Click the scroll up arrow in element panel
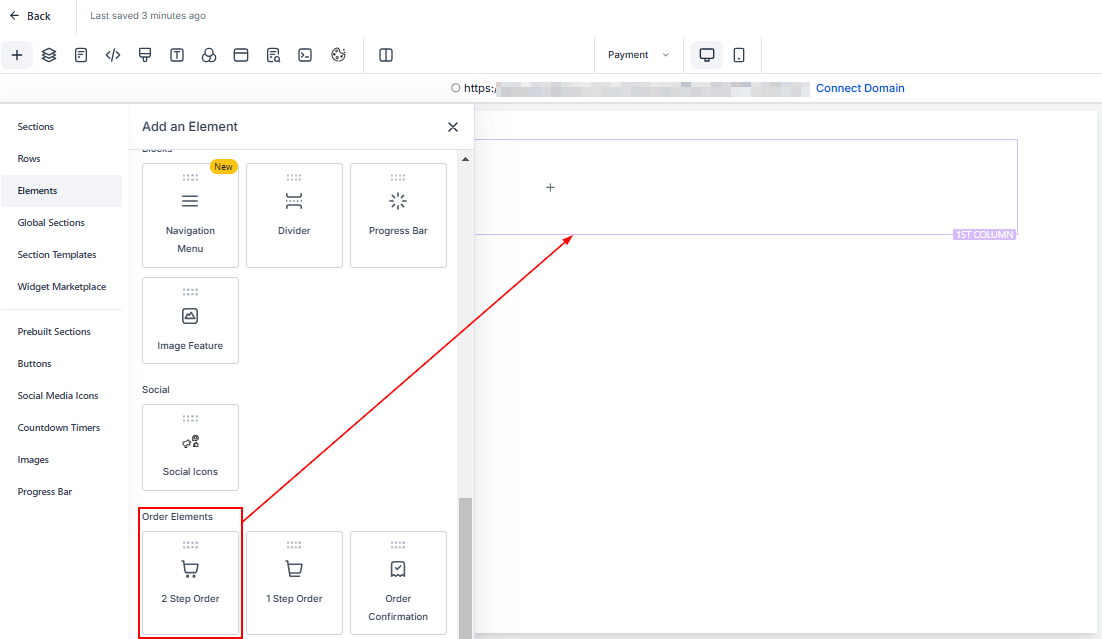 click(x=465, y=160)
